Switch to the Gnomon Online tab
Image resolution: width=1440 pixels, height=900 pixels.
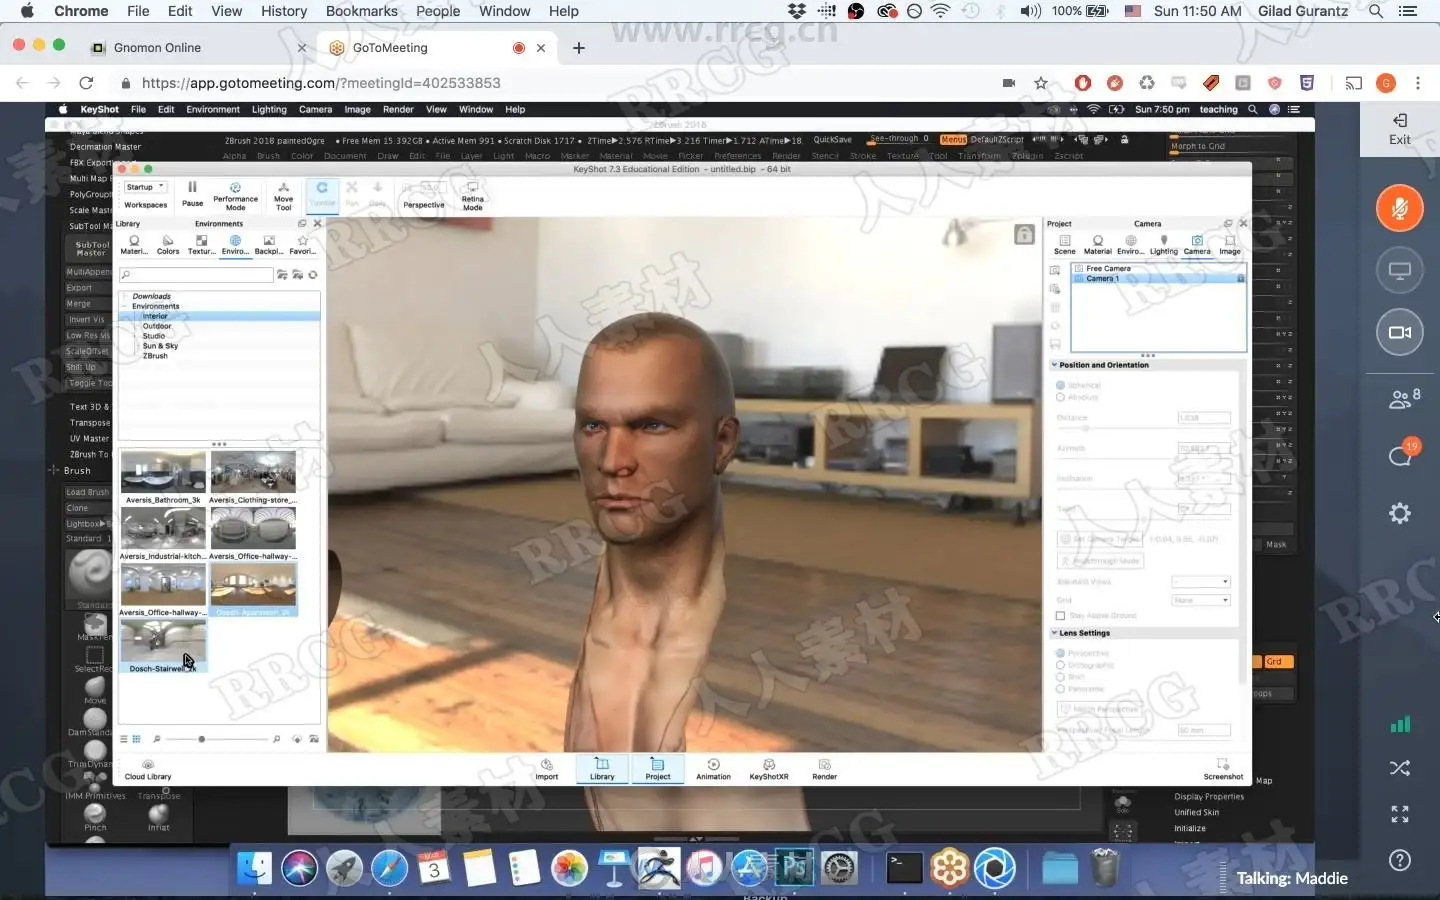197,47
